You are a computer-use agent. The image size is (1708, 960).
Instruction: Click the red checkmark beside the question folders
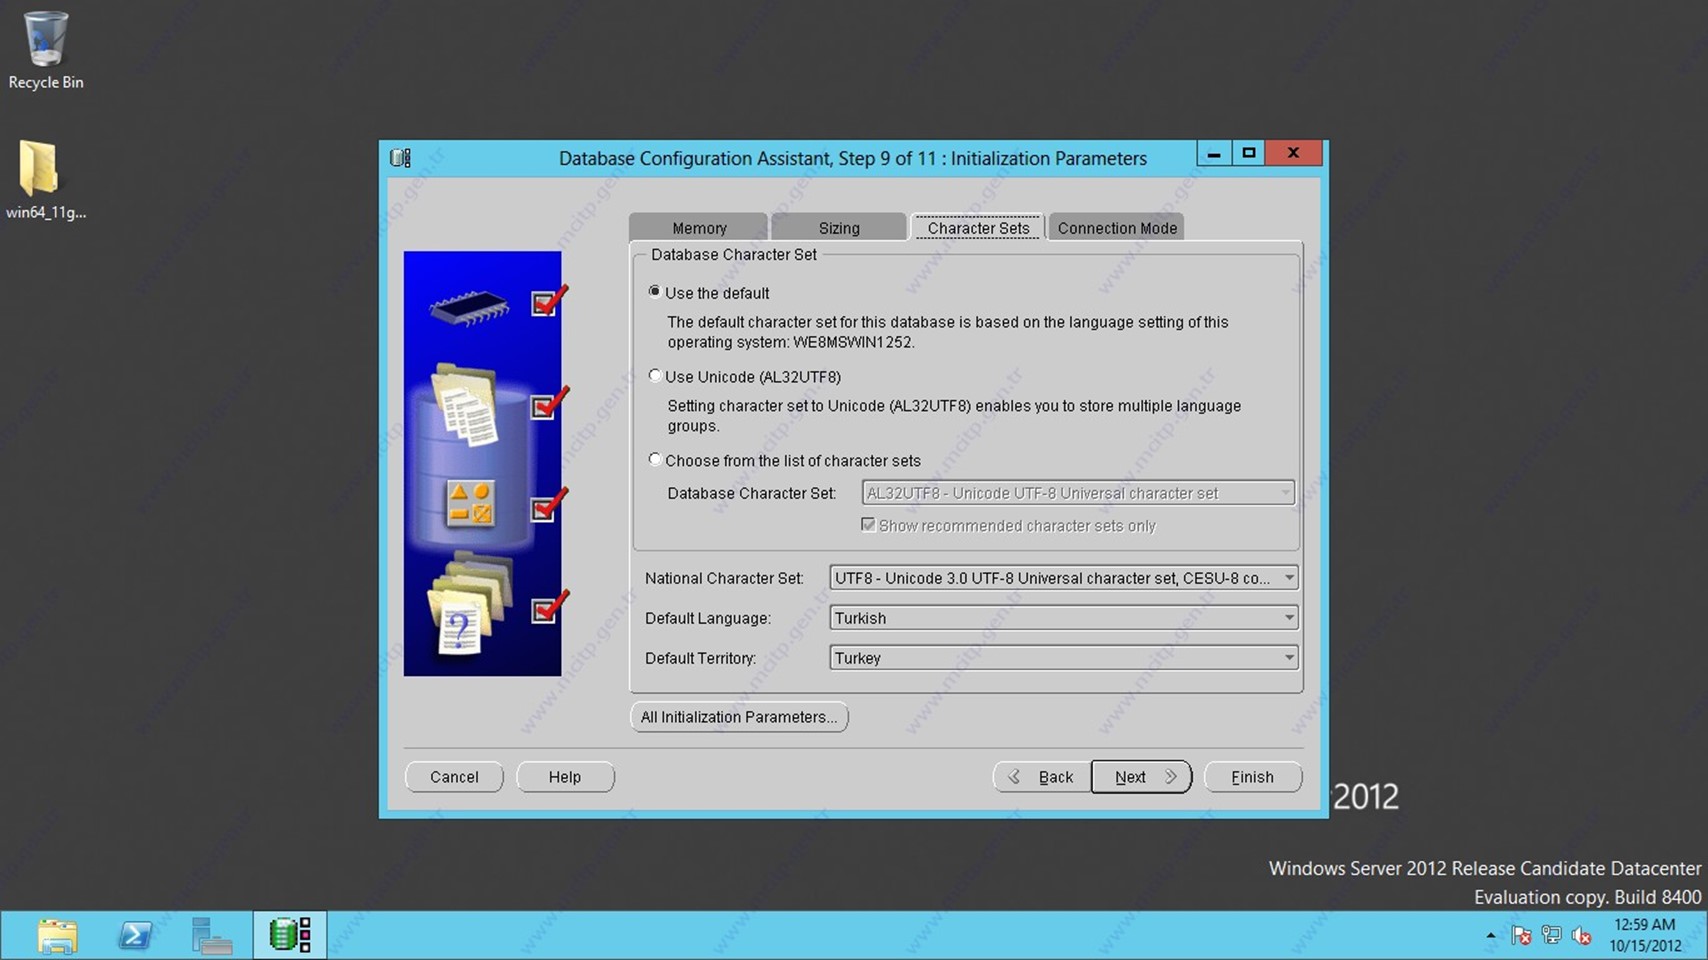549,607
